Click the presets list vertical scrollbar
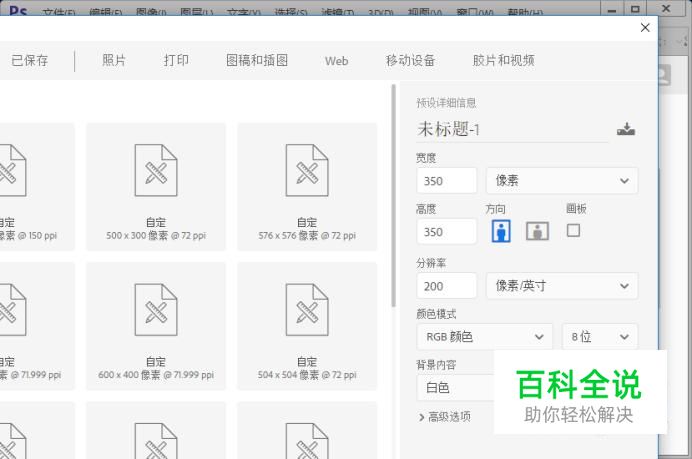Viewport: 692px width, 459px height. (393, 196)
